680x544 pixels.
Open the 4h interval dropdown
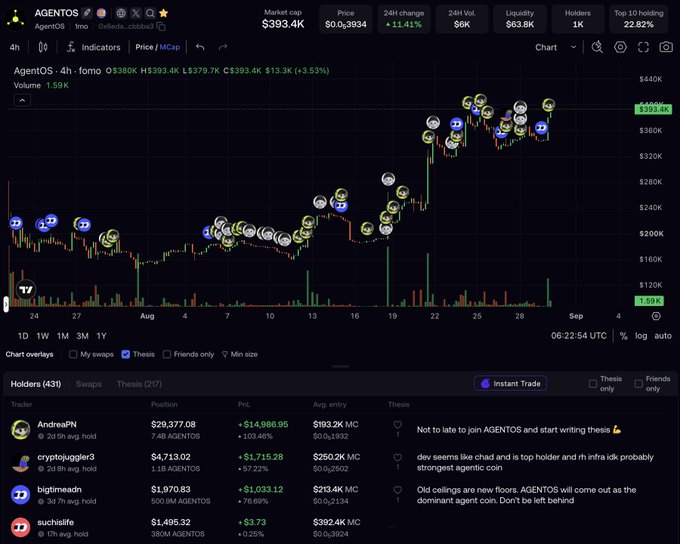pyautogui.click(x=15, y=47)
